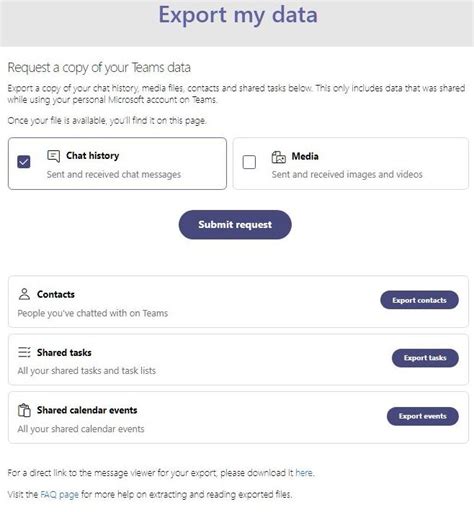Uncheck the Chat history checkbox
The height and width of the screenshot is (512, 474).
coord(24,162)
